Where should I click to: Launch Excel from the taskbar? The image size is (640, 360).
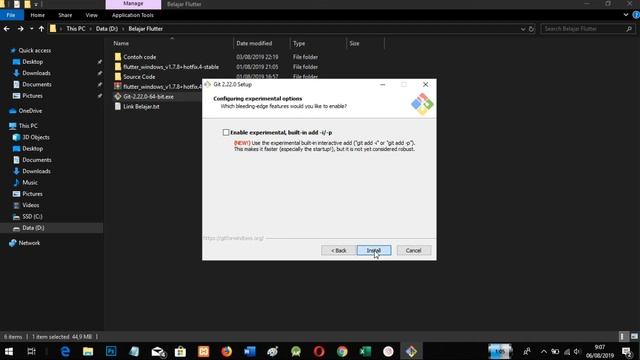[365, 351]
